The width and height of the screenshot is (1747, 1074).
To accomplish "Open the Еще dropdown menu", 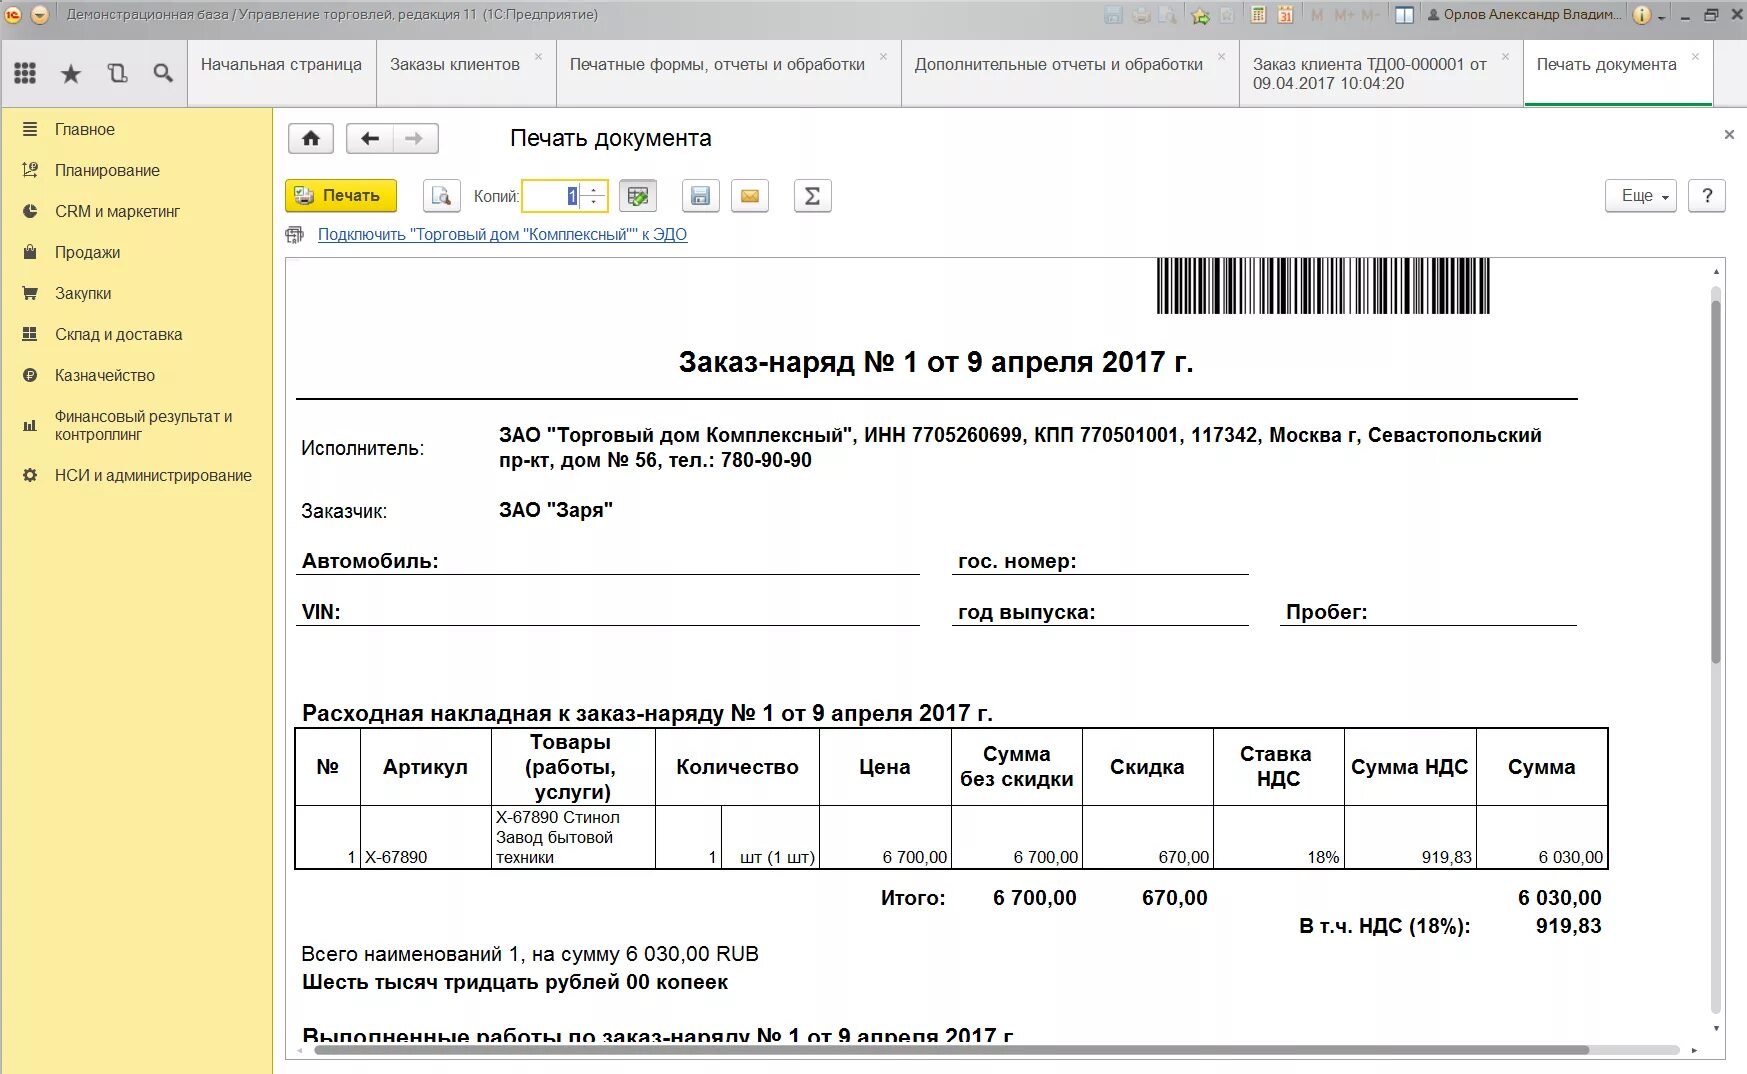I will point(1641,196).
